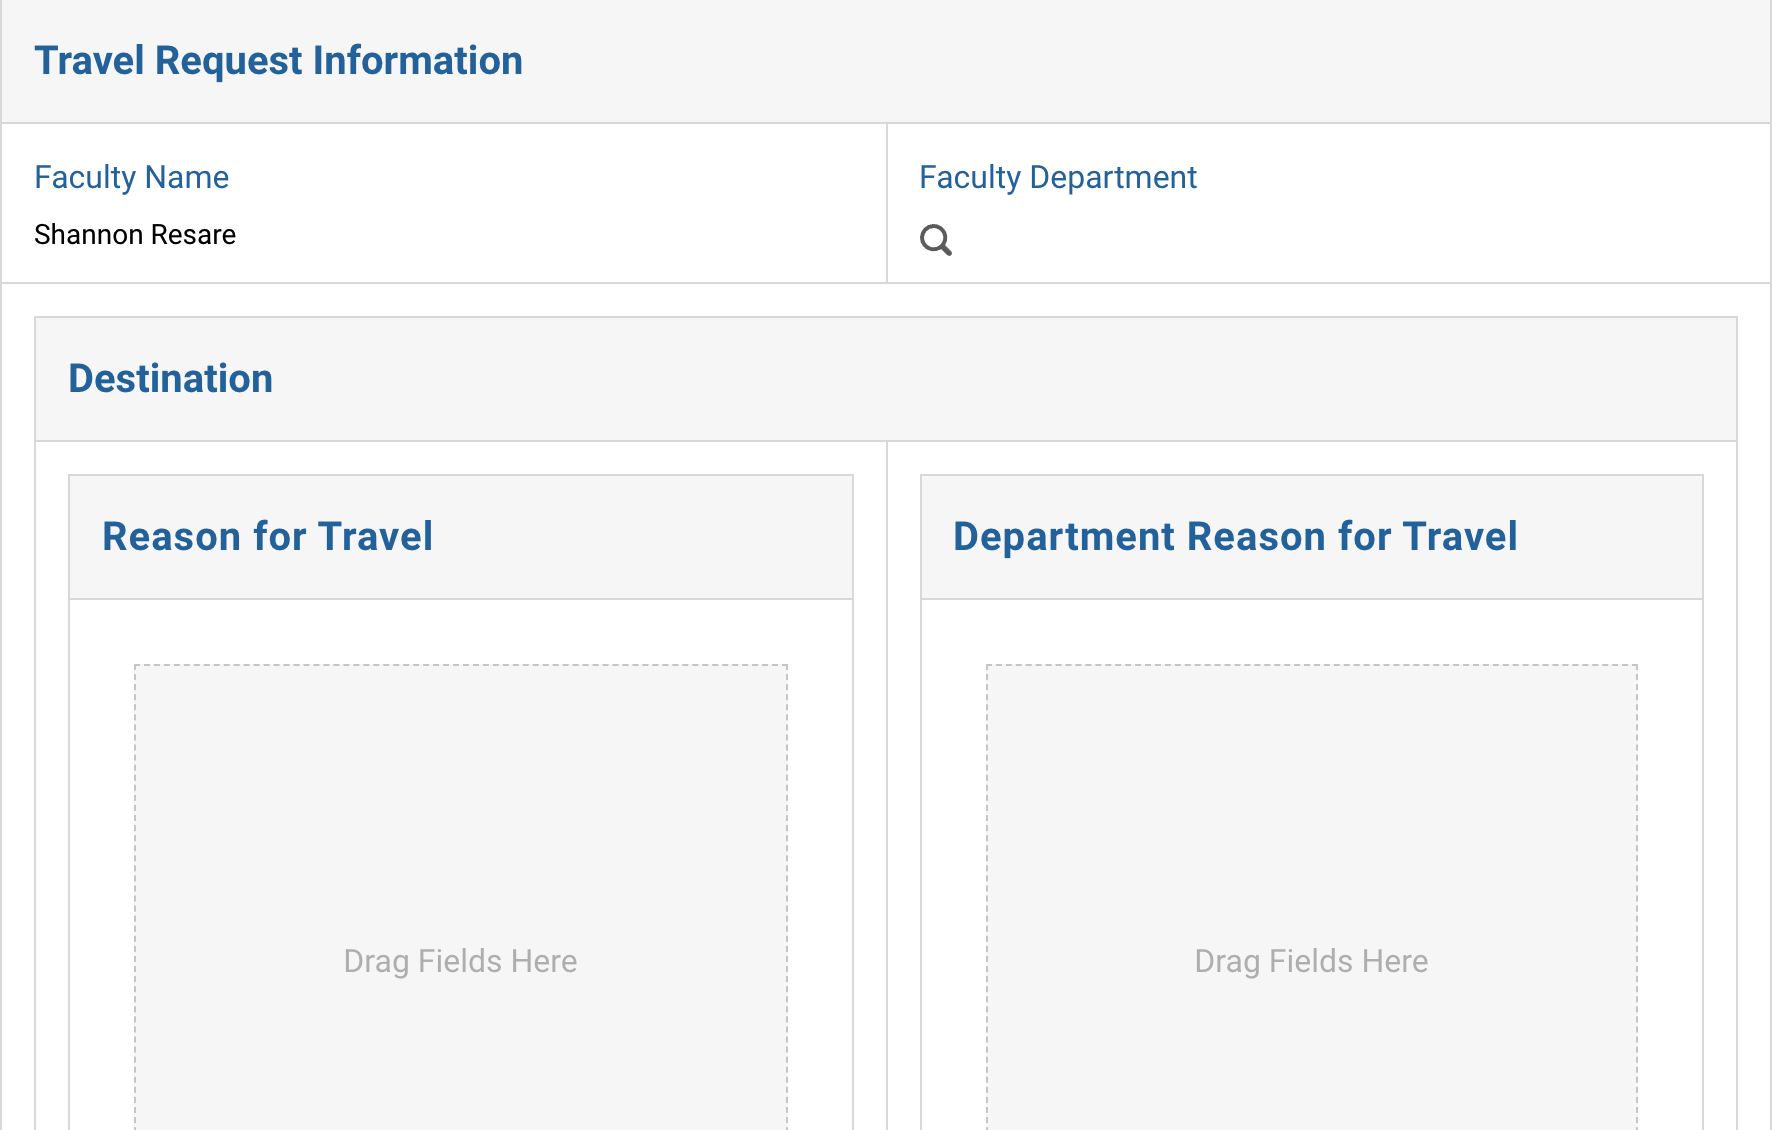Click the Shannon Resare name value
The image size is (1772, 1130).
point(135,234)
